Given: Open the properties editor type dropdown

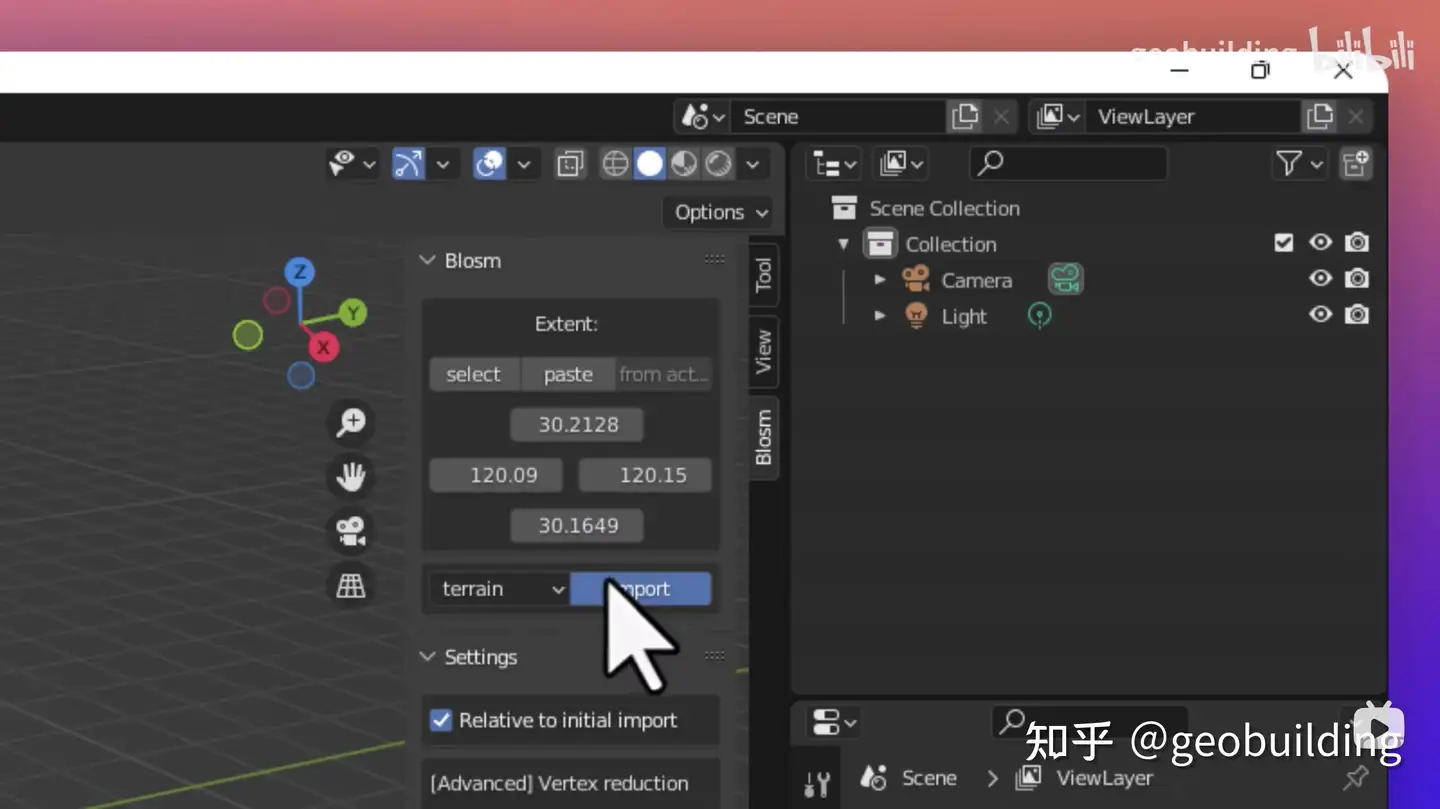Looking at the screenshot, I should [834, 722].
